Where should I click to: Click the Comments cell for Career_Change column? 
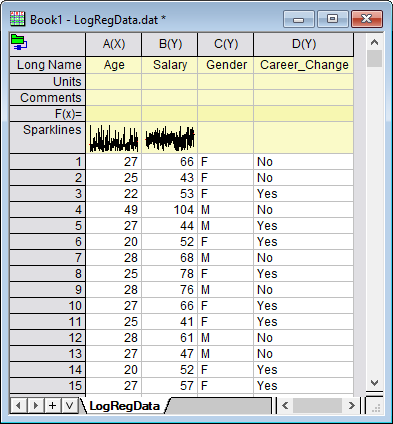click(x=304, y=98)
